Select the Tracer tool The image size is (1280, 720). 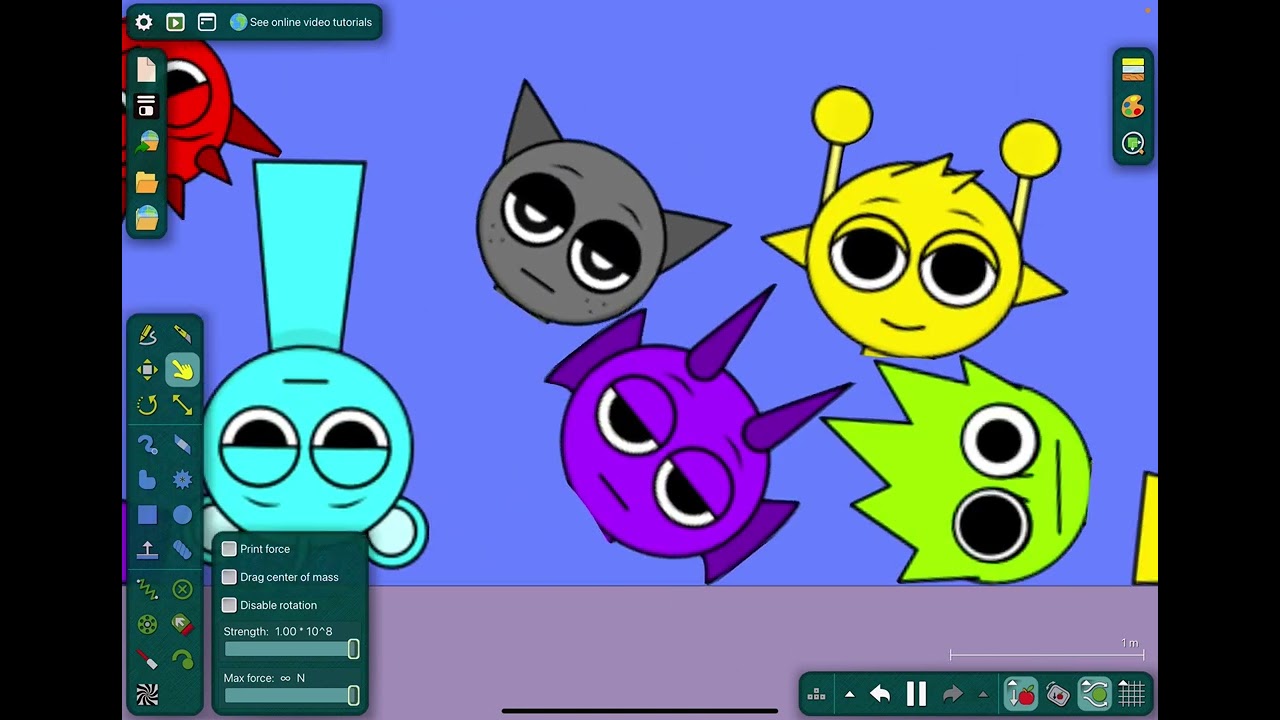182,660
